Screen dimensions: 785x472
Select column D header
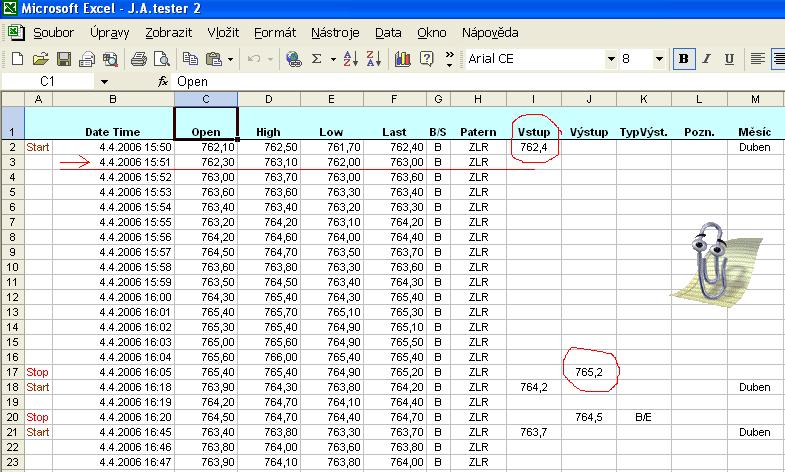268,98
